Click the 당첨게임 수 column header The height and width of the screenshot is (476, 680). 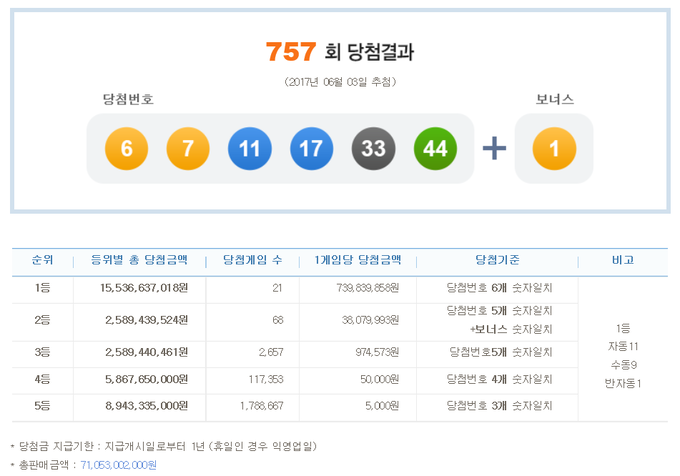[x=251, y=260]
